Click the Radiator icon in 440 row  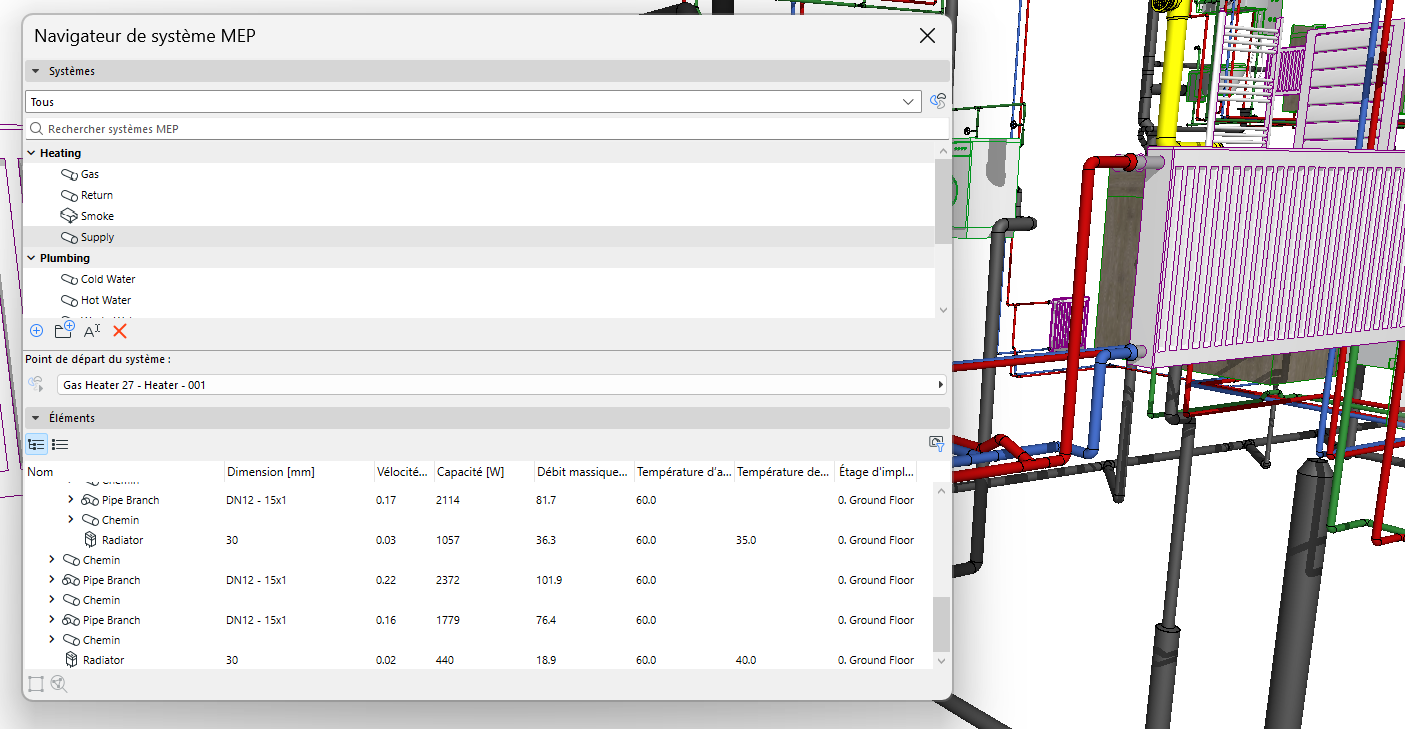pyautogui.click(x=71, y=660)
